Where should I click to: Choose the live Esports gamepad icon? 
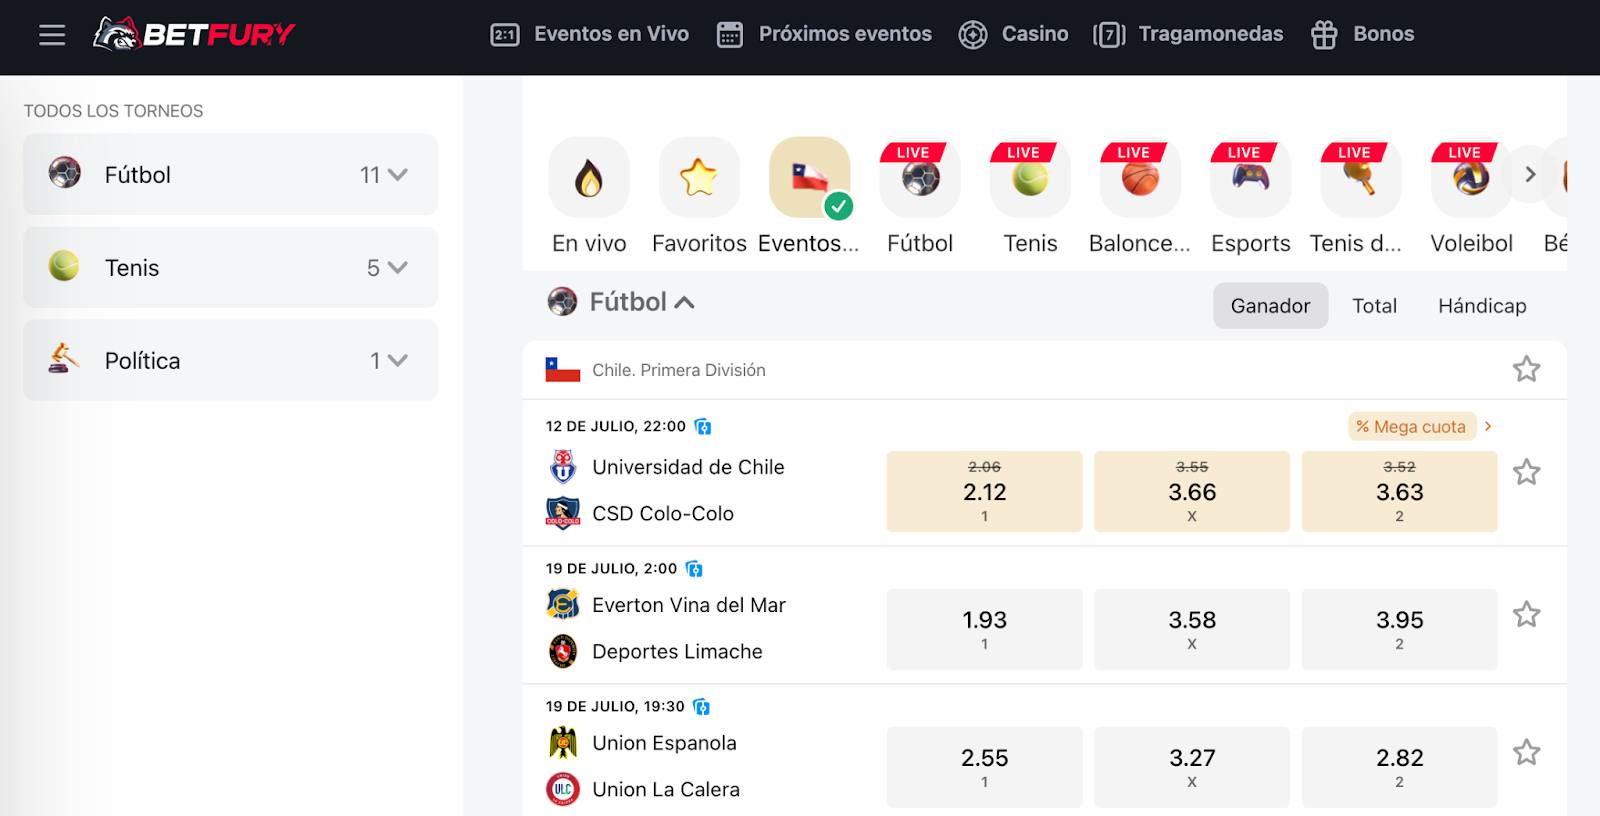click(1250, 177)
